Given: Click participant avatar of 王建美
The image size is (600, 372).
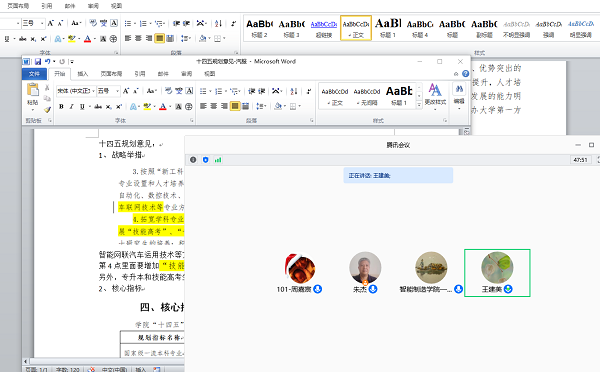Looking at the screenshot, I should click(497, 268).
